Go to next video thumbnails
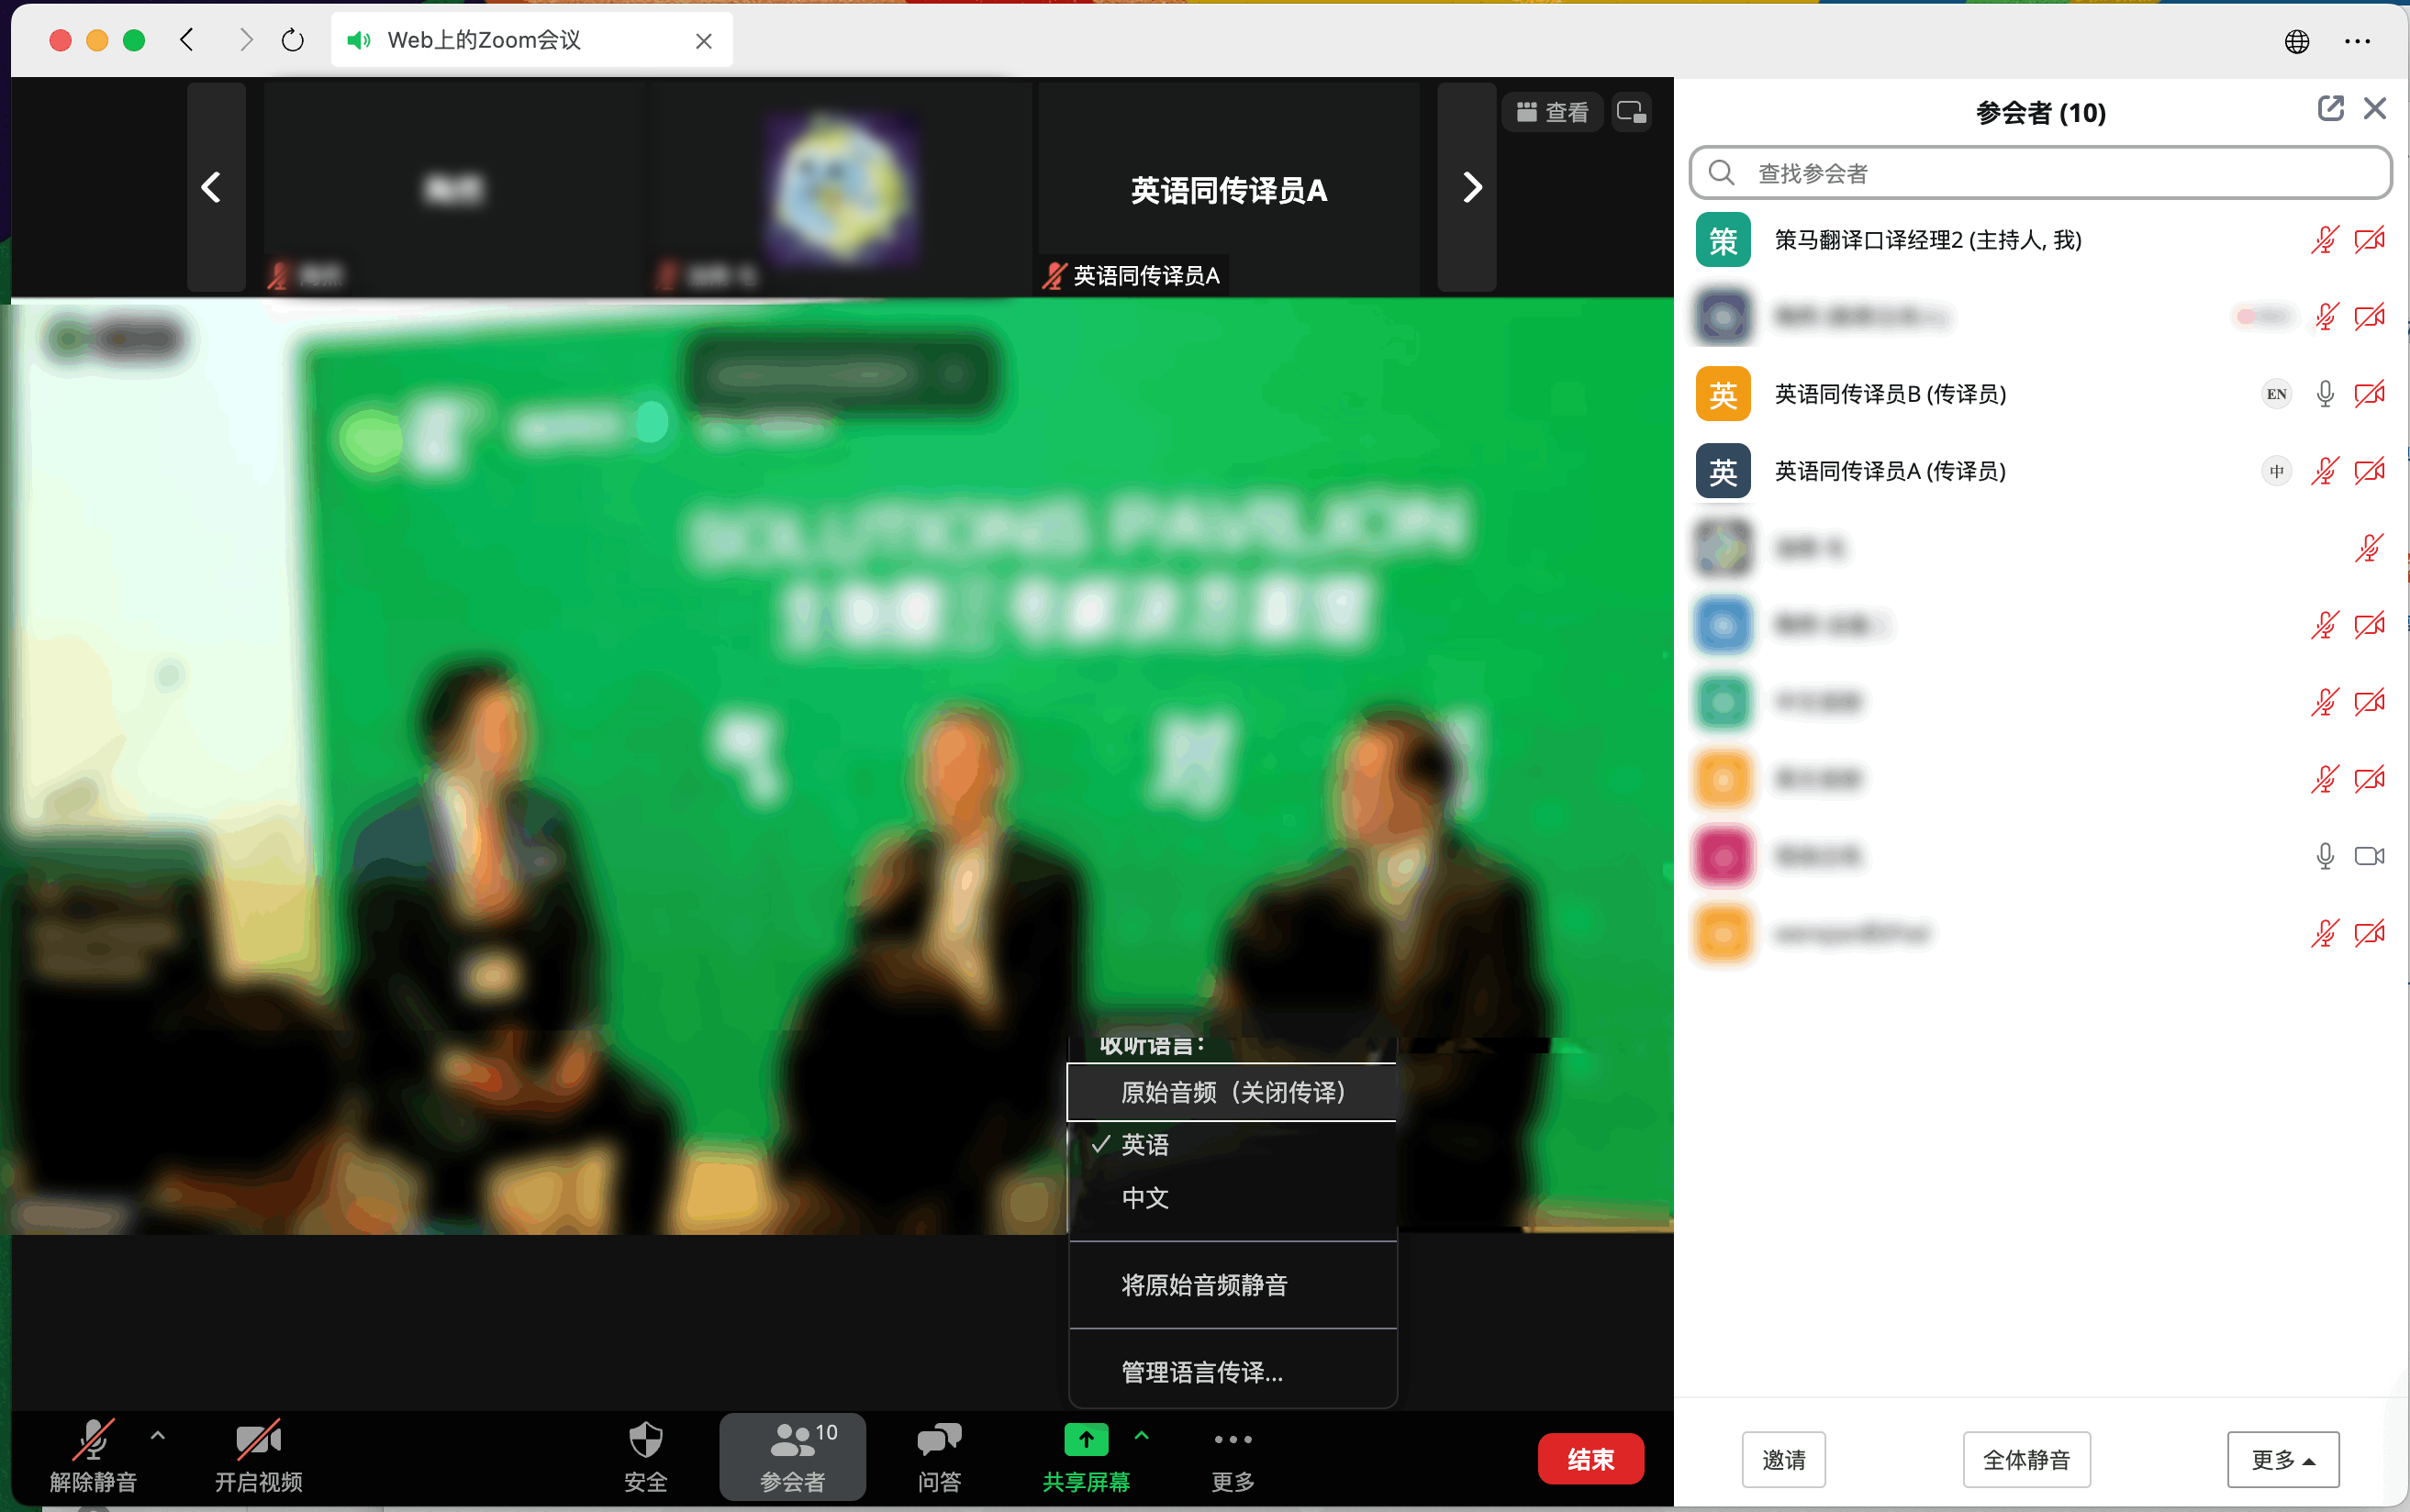 coord(1468,187)
